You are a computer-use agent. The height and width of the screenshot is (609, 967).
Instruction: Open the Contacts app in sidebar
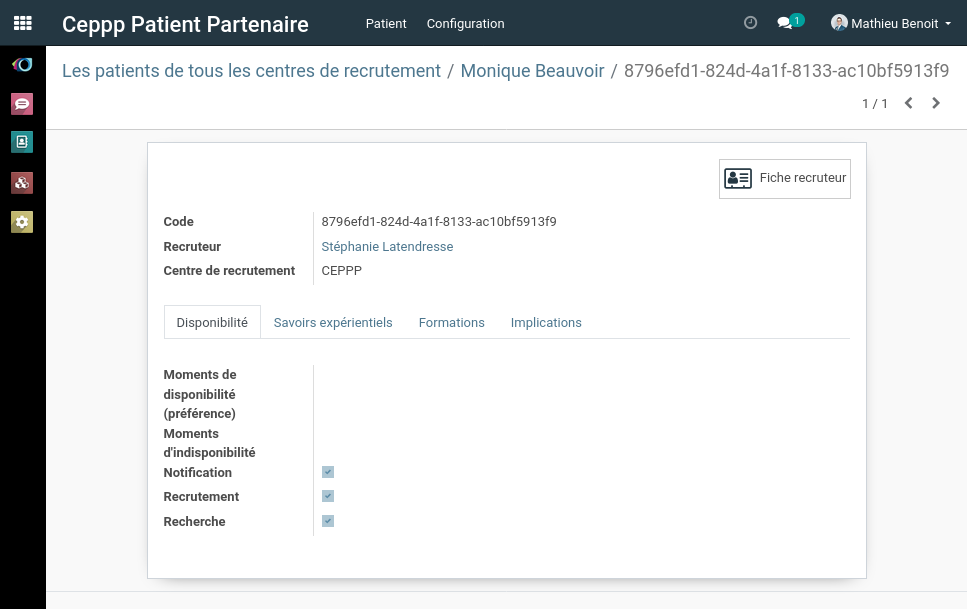[22, 142]
